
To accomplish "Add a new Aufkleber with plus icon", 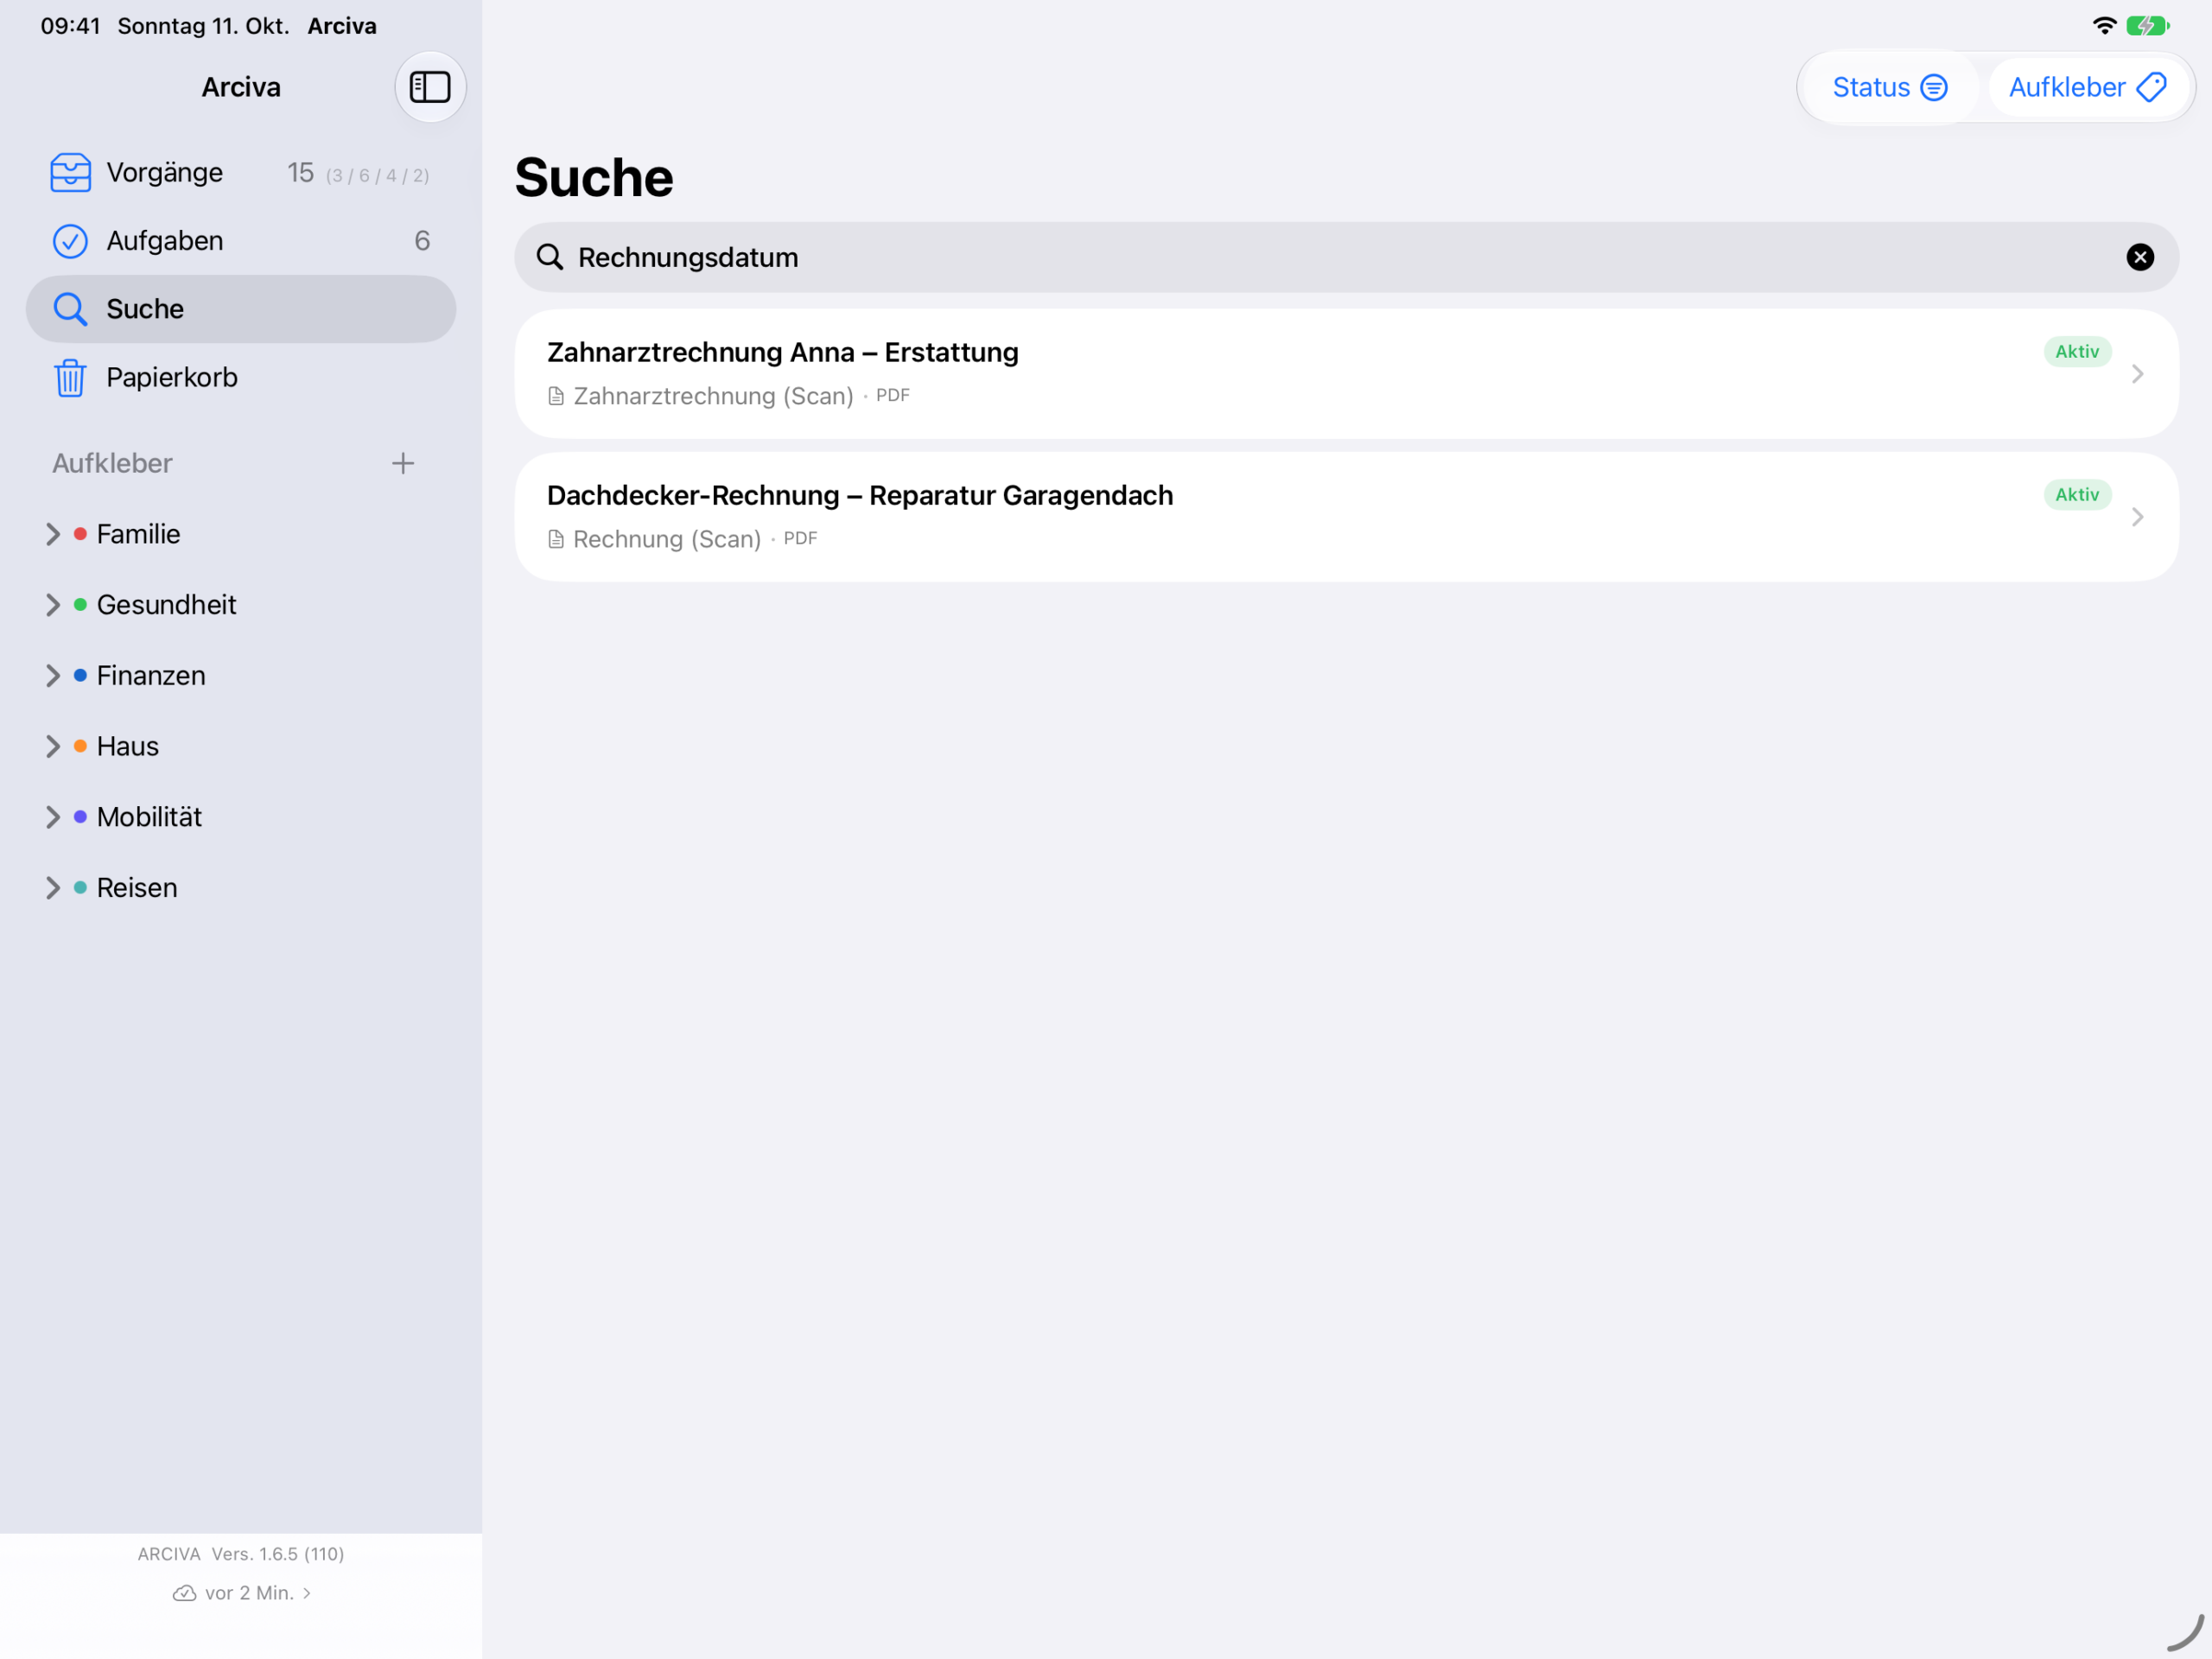I will tap(403, 463).
